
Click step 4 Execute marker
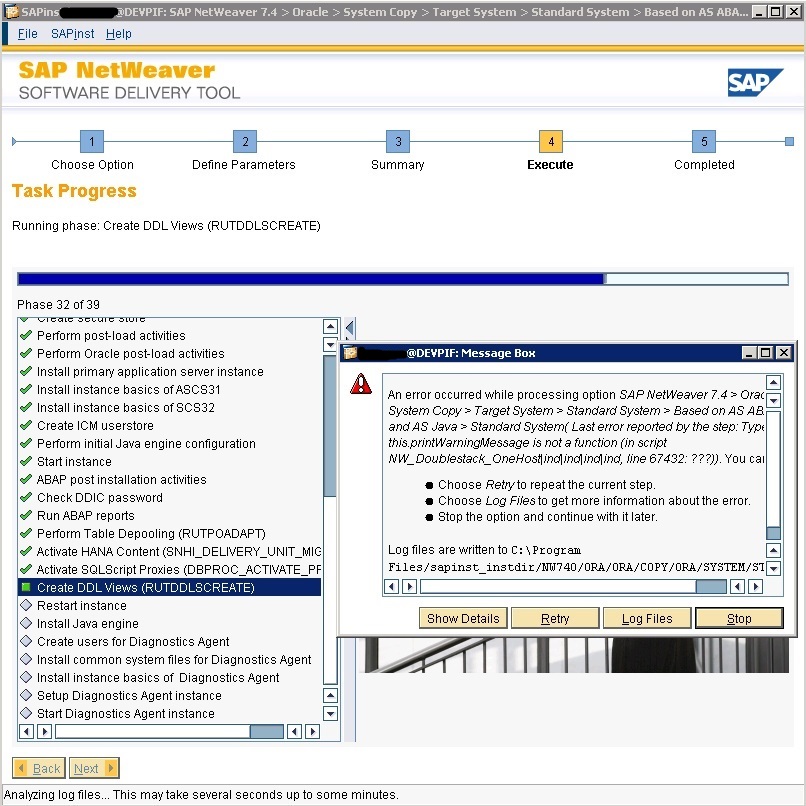tap(551, 141)
